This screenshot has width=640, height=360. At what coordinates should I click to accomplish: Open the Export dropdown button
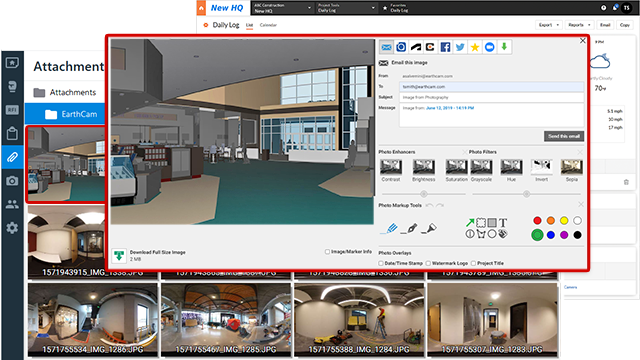549,25
